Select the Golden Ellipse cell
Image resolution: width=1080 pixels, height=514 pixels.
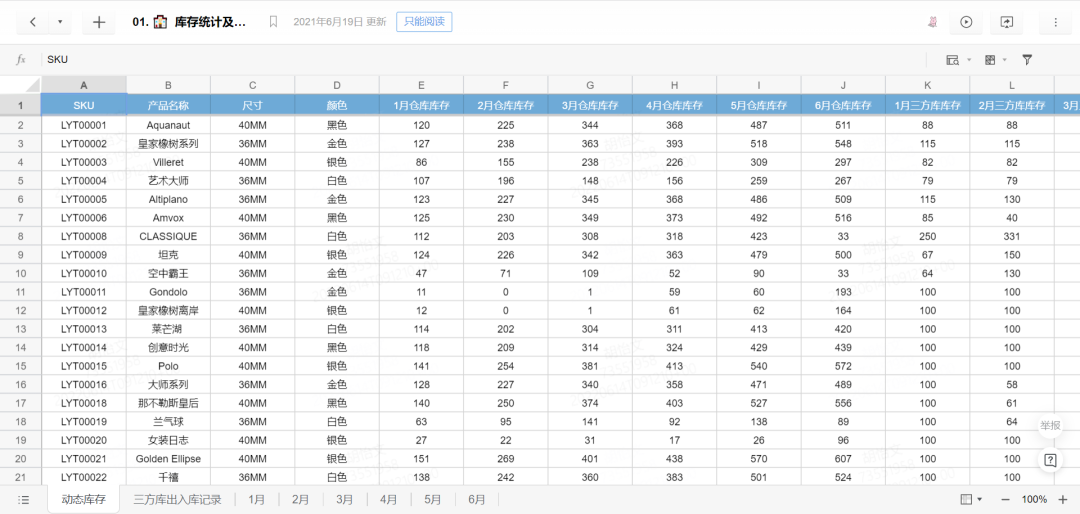(168, 459)
